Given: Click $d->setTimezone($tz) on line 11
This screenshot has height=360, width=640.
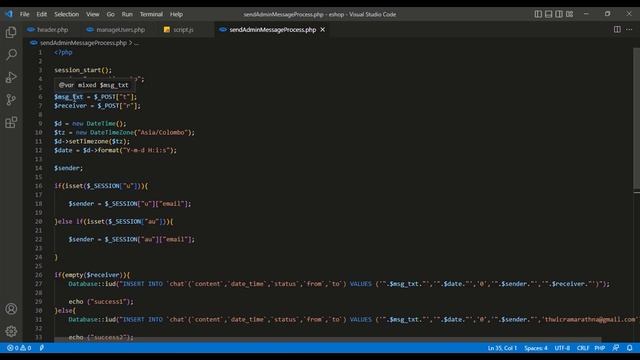Looking at the screenshot, I should click(x=92, y=141).
